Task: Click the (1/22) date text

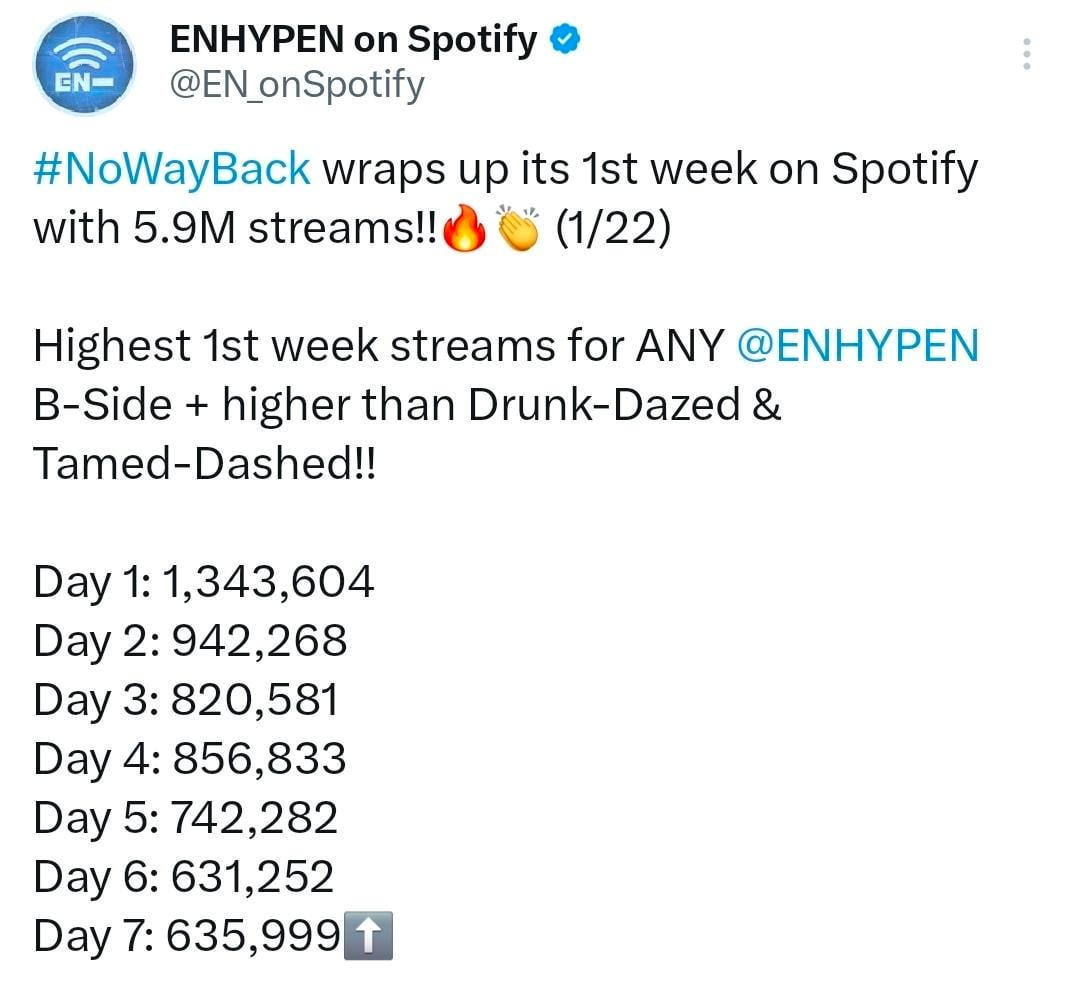Action: pos(613,229)
